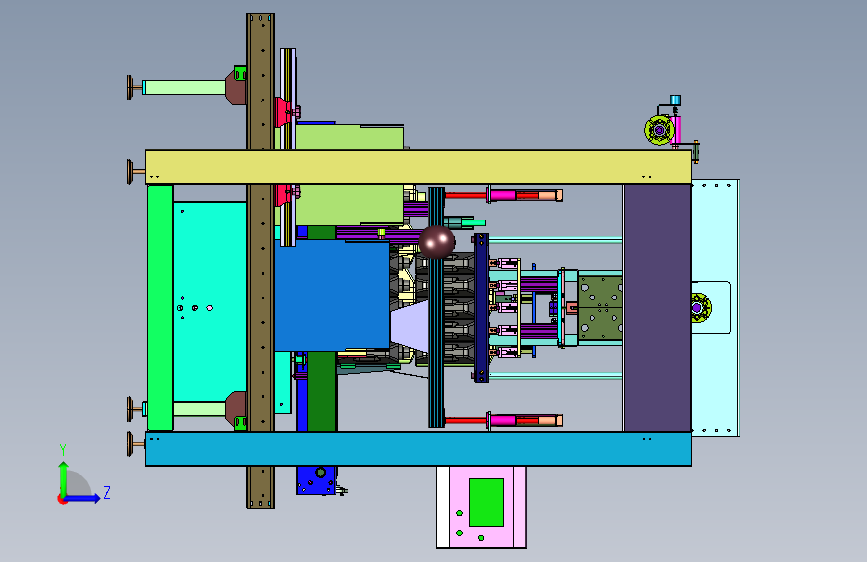Select the lower red and pink cylinder rod
This screenshot has width=867, height=562.
tap(503, 420)
